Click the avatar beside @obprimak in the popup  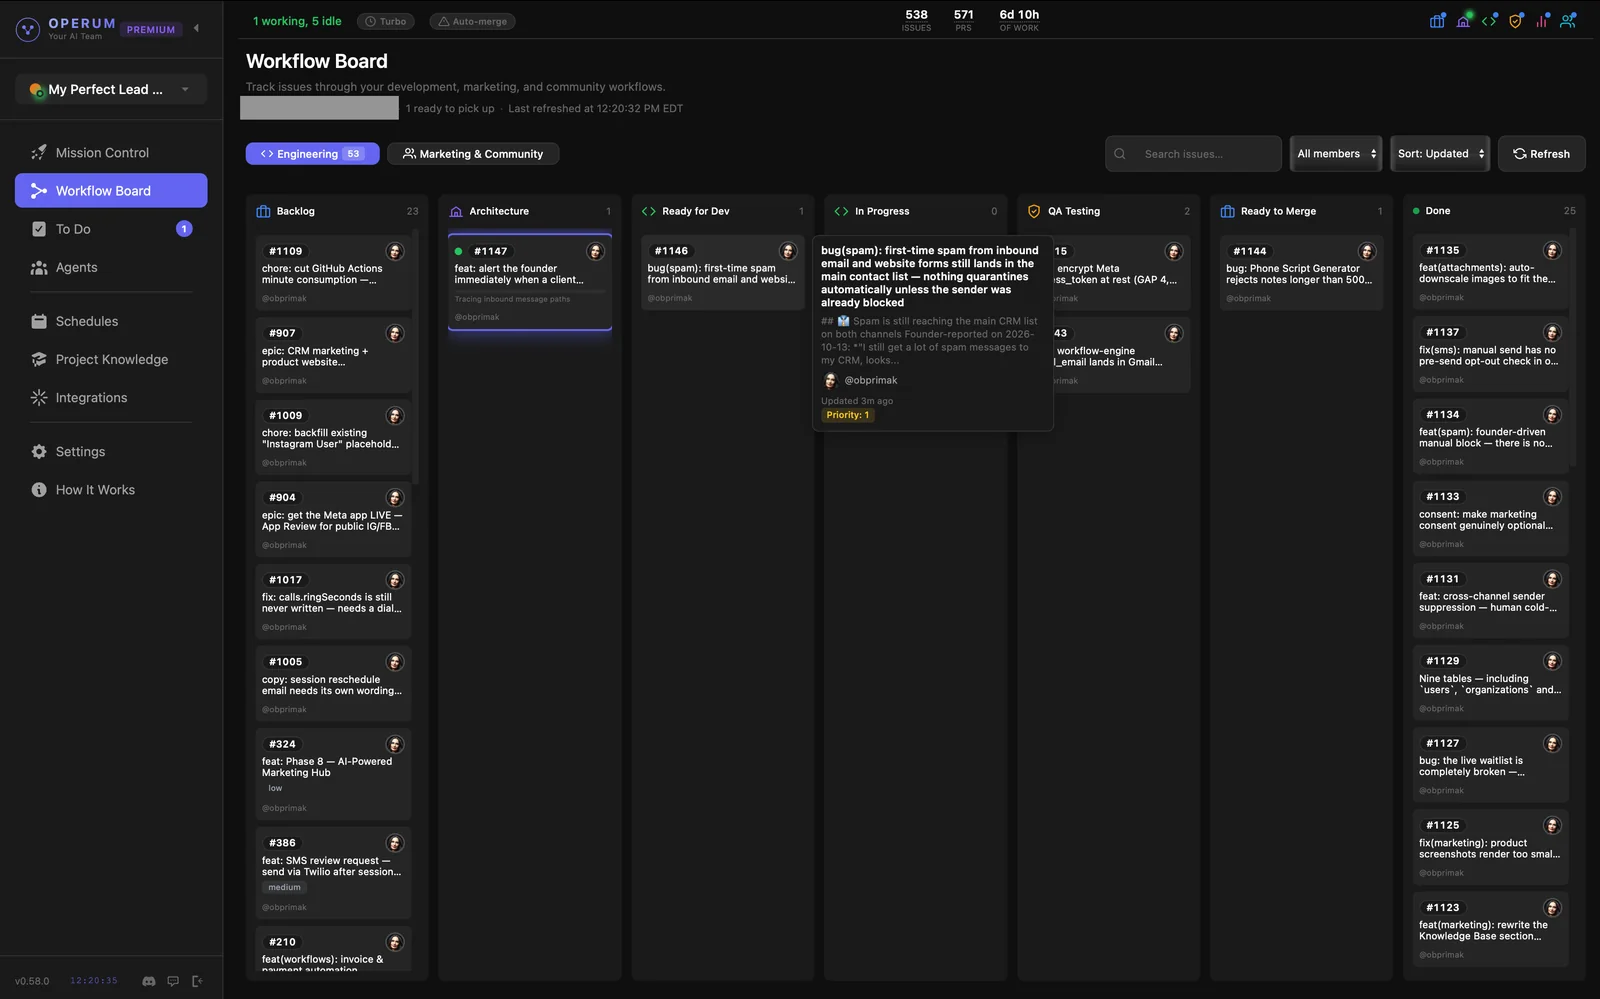coord(830,380)
